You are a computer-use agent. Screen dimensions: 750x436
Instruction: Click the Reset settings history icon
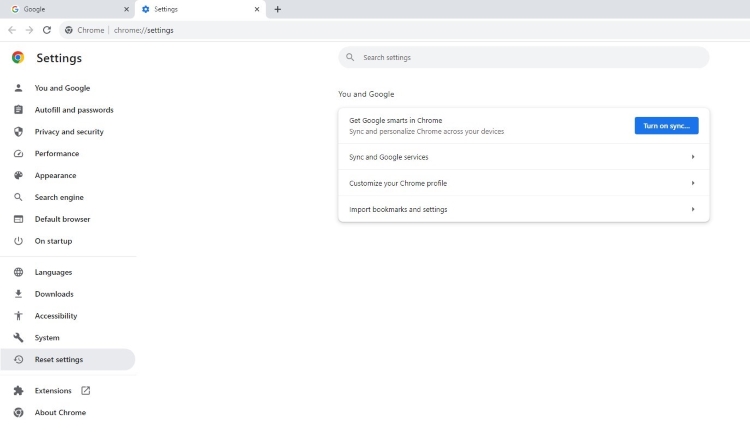click(x=18, y=360)
